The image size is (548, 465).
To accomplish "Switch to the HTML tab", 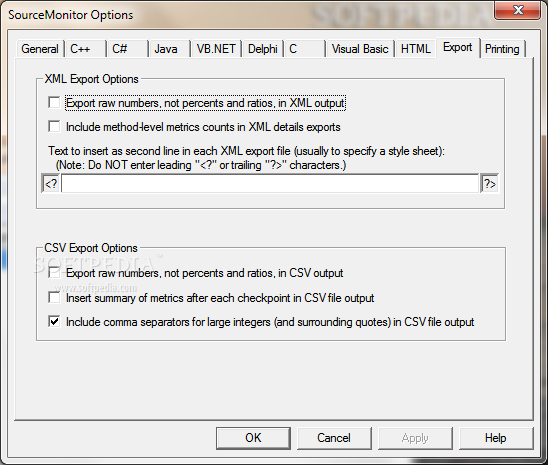I will point(416,49).
